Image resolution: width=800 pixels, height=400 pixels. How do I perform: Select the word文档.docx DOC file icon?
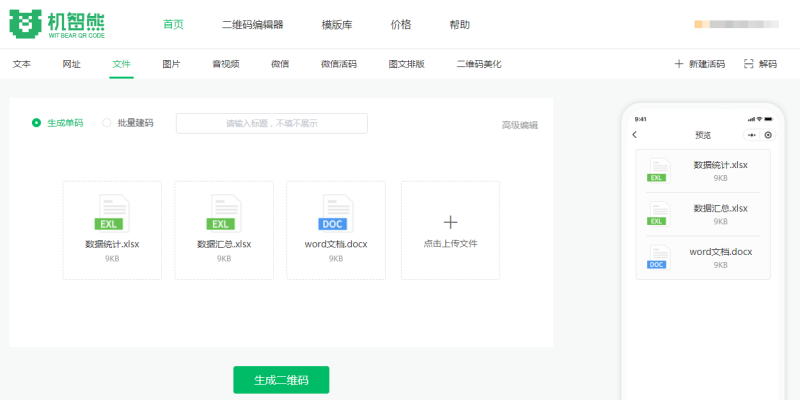tap(335, 213)
